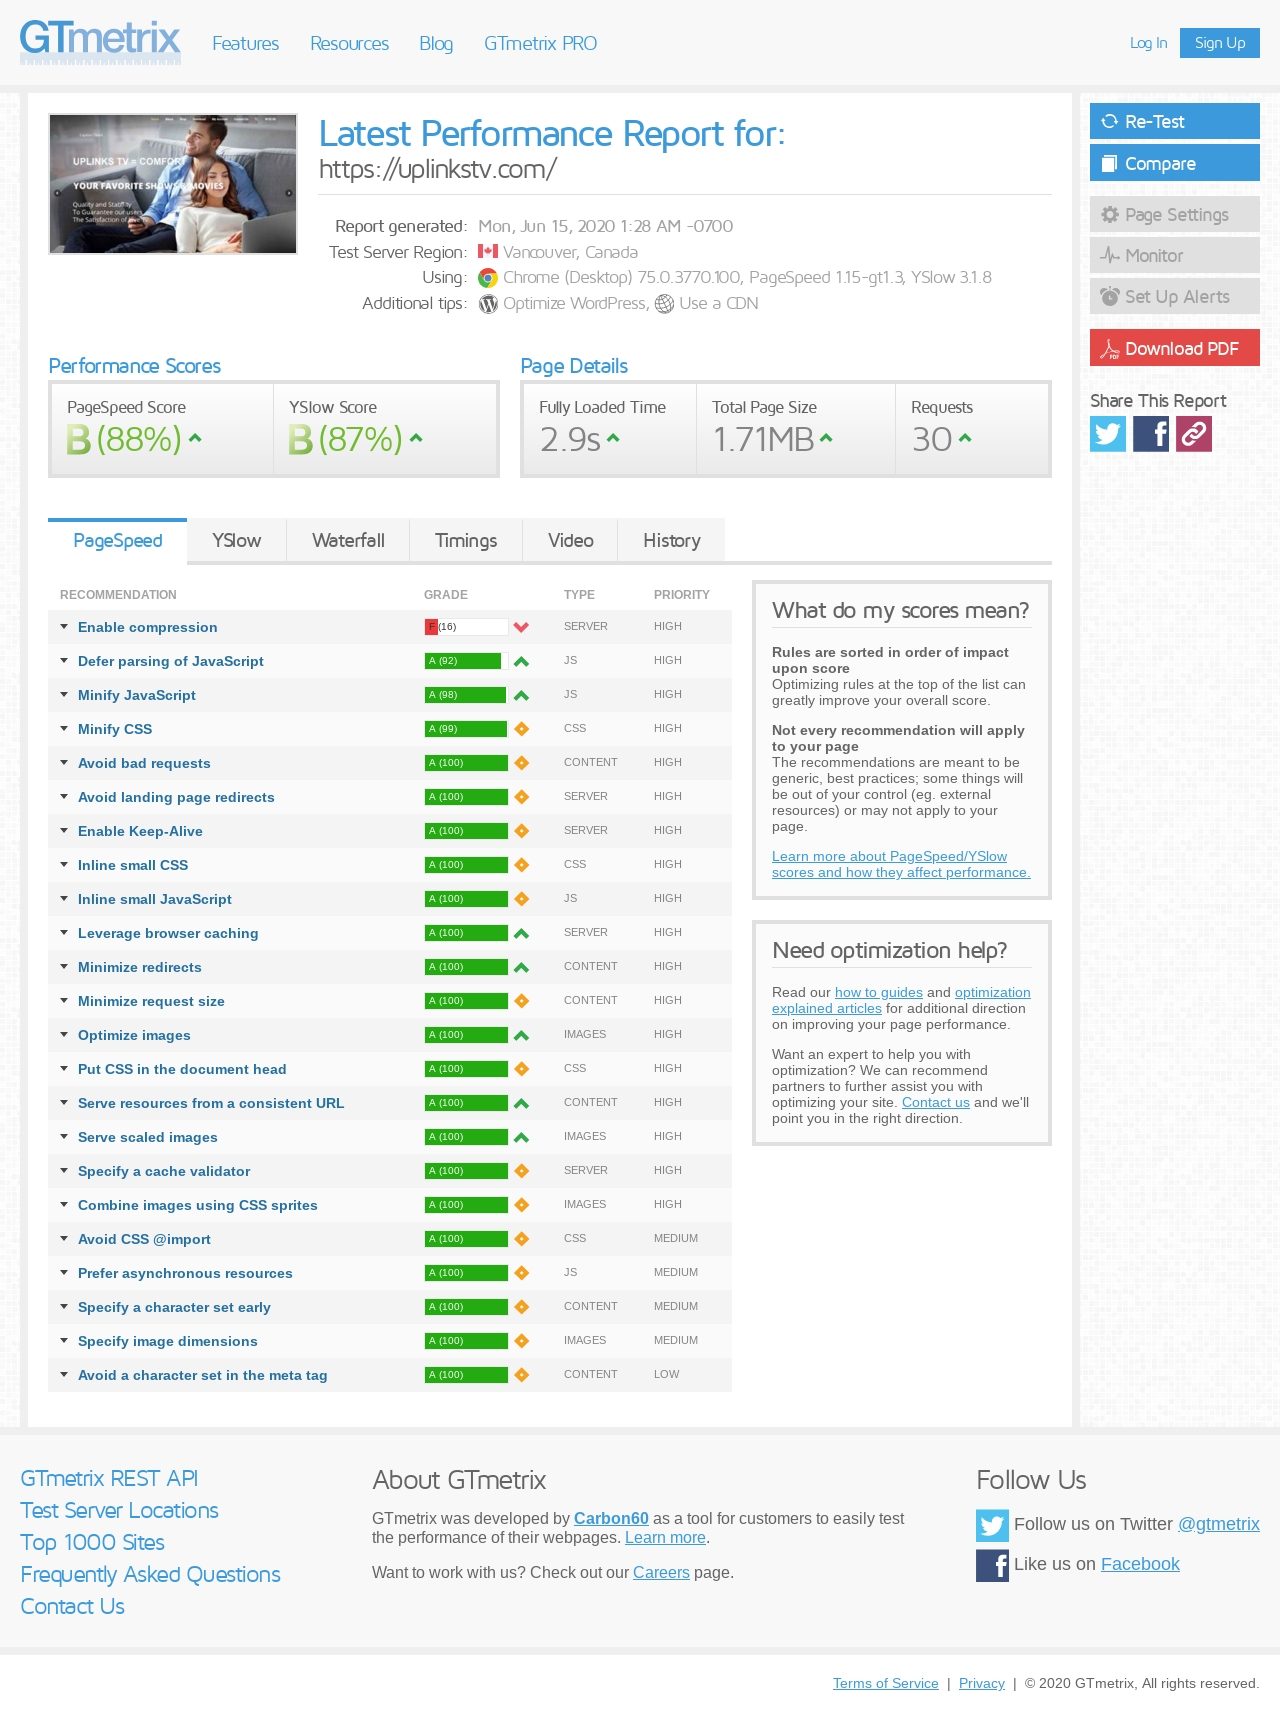Click green up arrow on Optimize images row
This screenshot has width=1280, height=1711.
pyautogui.click(x=521, y=1035)
